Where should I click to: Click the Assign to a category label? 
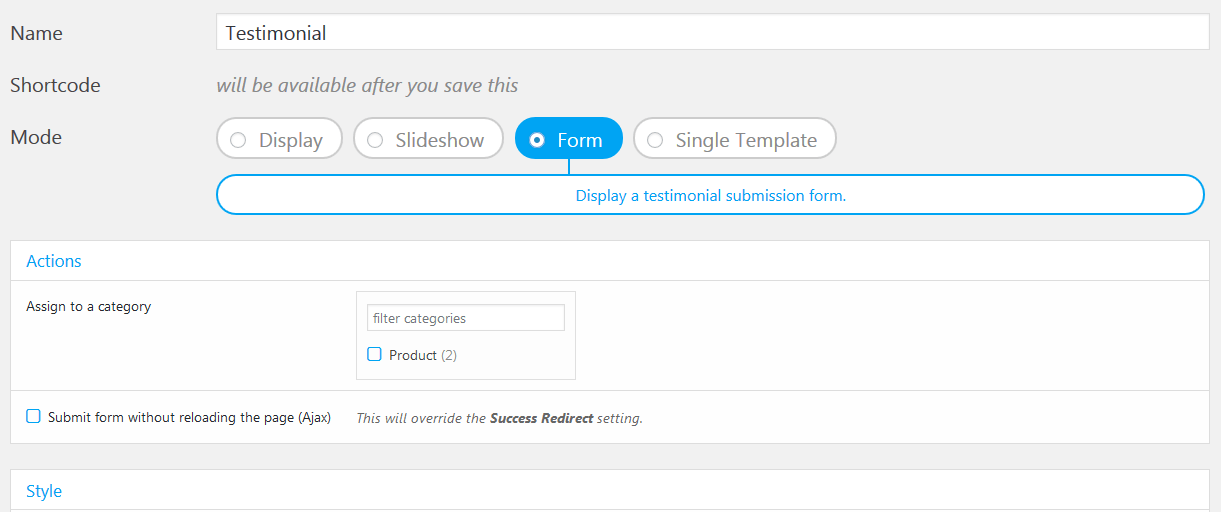[88, 306]
